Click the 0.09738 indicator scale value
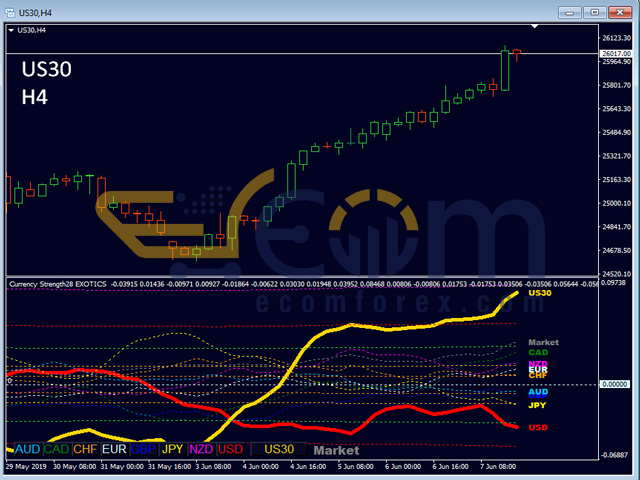The height and width of the screenshot is (480, 640). [x=613, y=282]
